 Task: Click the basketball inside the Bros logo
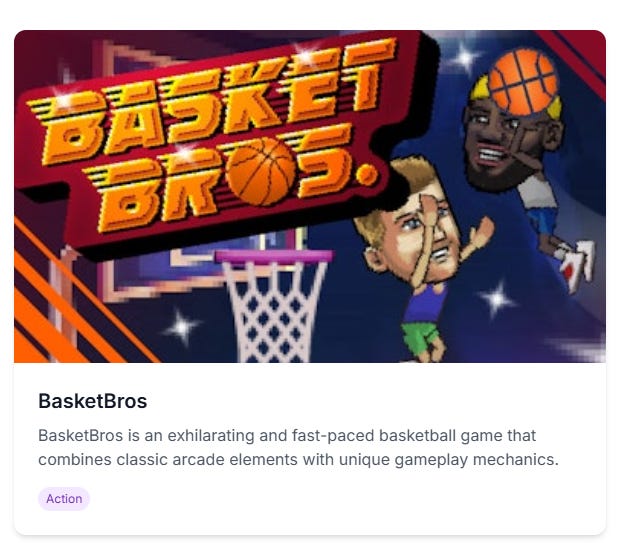(263, 171)
